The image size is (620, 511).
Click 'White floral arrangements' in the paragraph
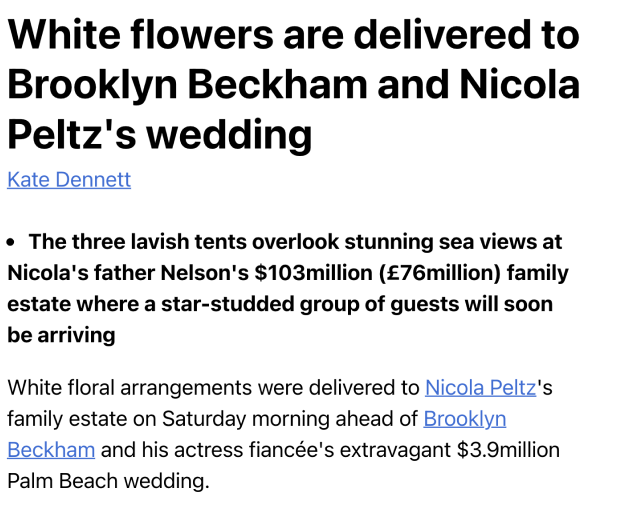tap(130, 388)
